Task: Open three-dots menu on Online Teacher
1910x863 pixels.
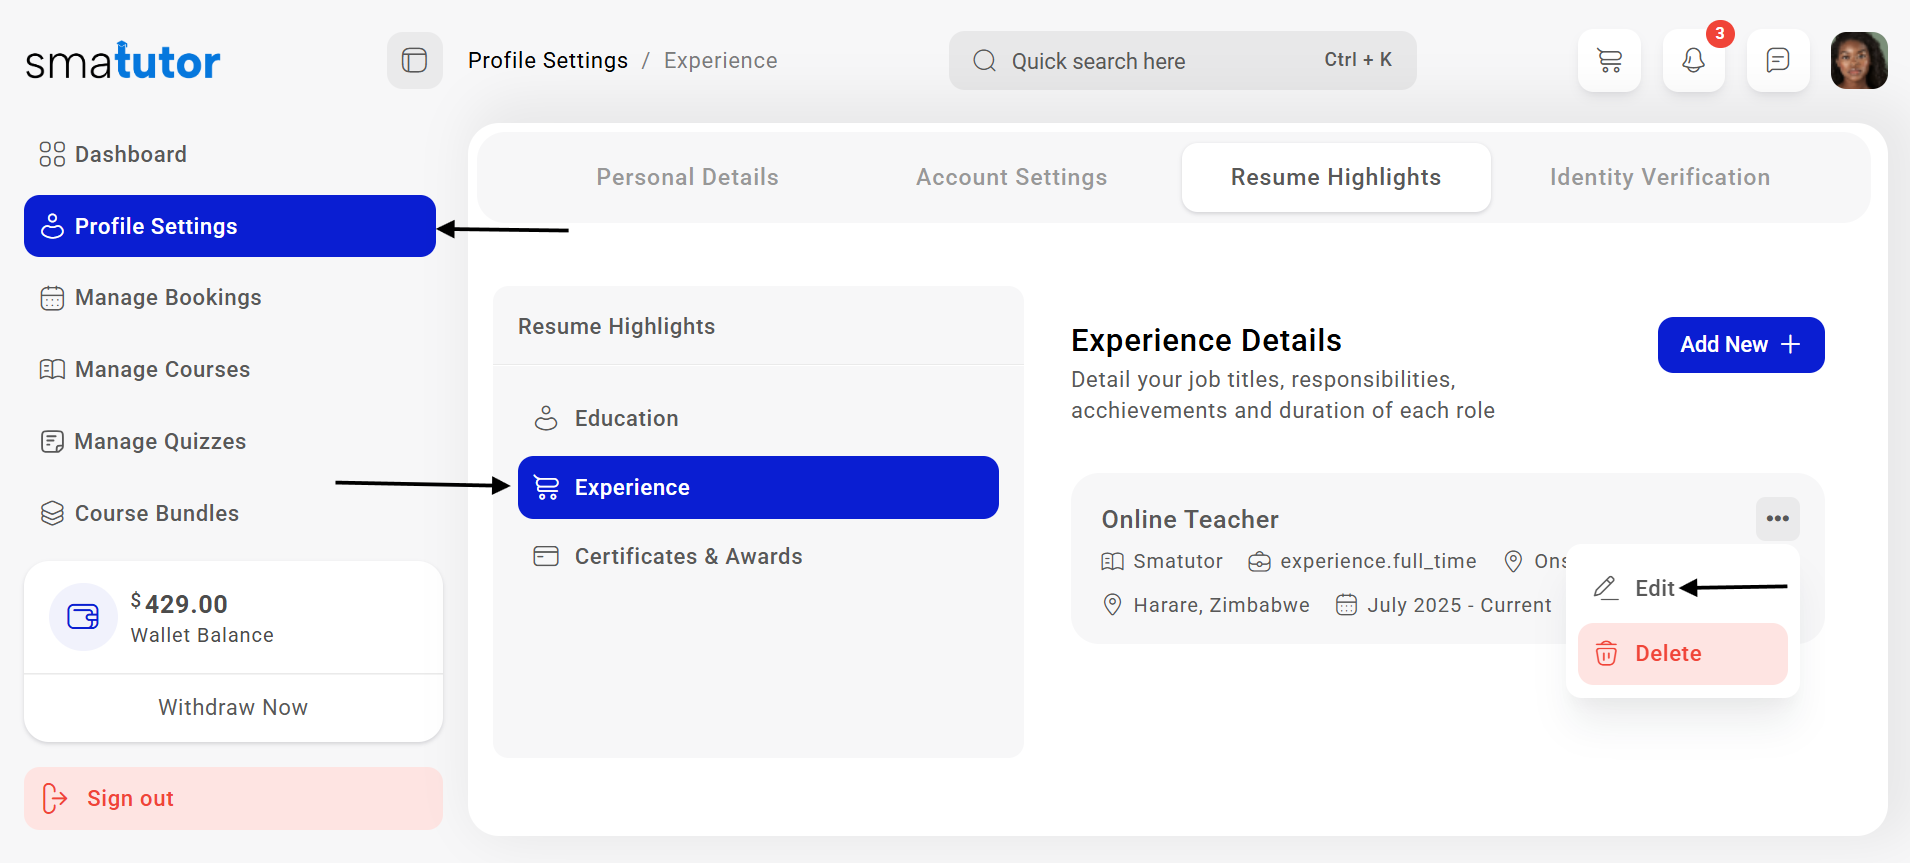Action: coord(1777,518)
